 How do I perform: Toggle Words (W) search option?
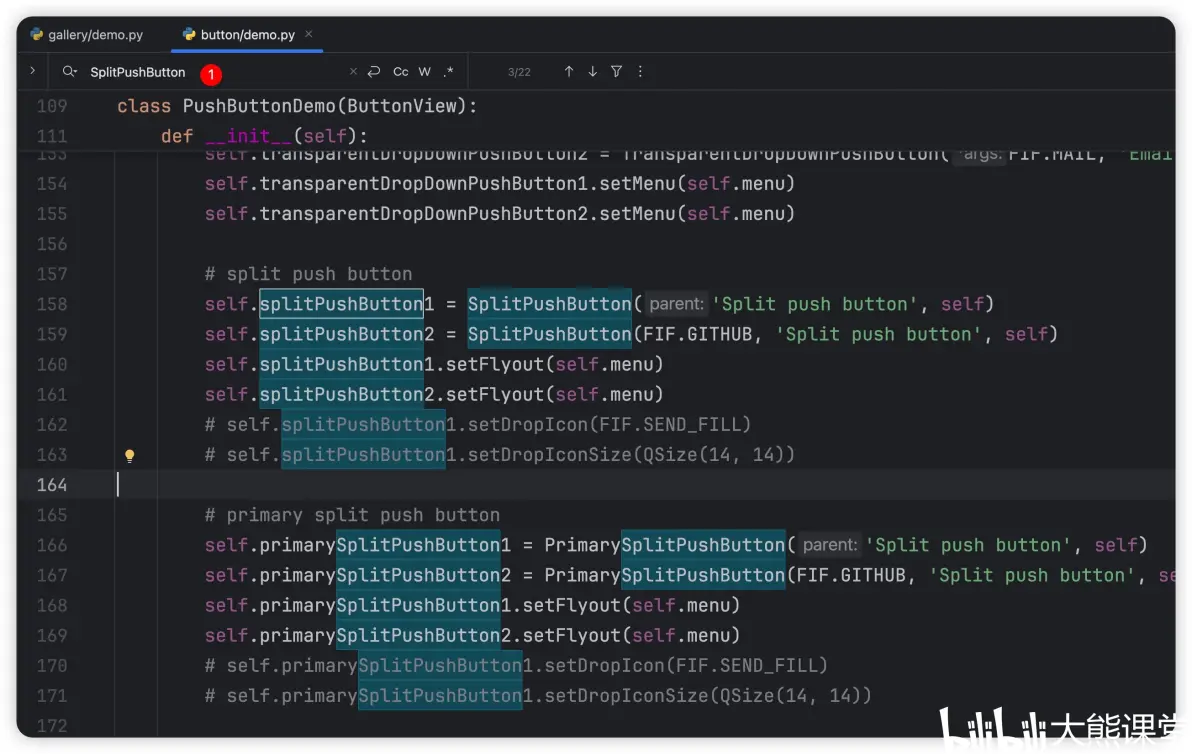click(x=425, y=71)
